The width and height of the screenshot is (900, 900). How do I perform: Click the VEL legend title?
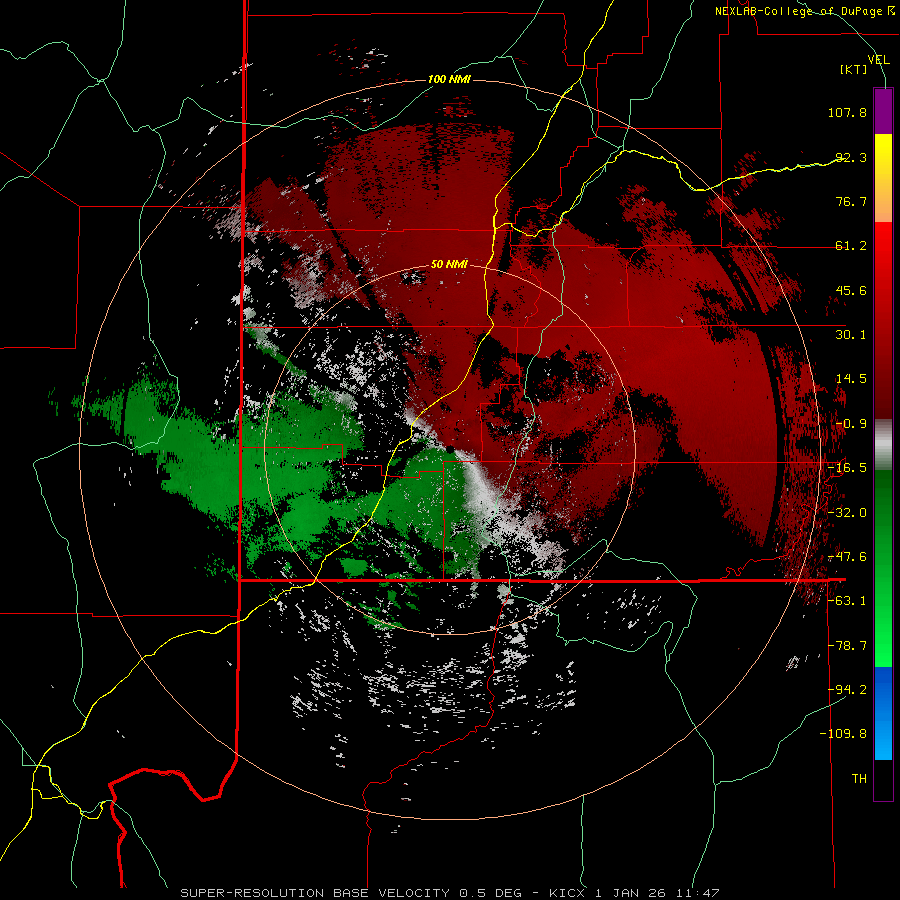tap(878, 60)
